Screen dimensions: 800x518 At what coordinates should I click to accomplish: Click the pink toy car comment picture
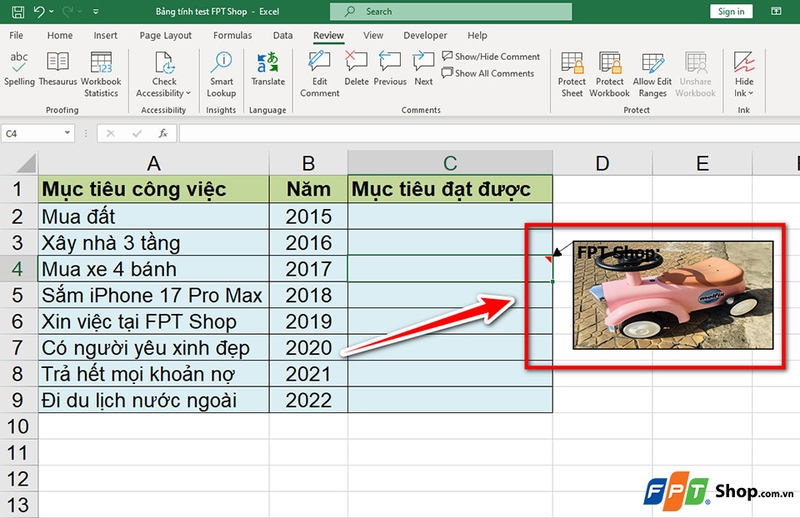[x=673, y=295]
